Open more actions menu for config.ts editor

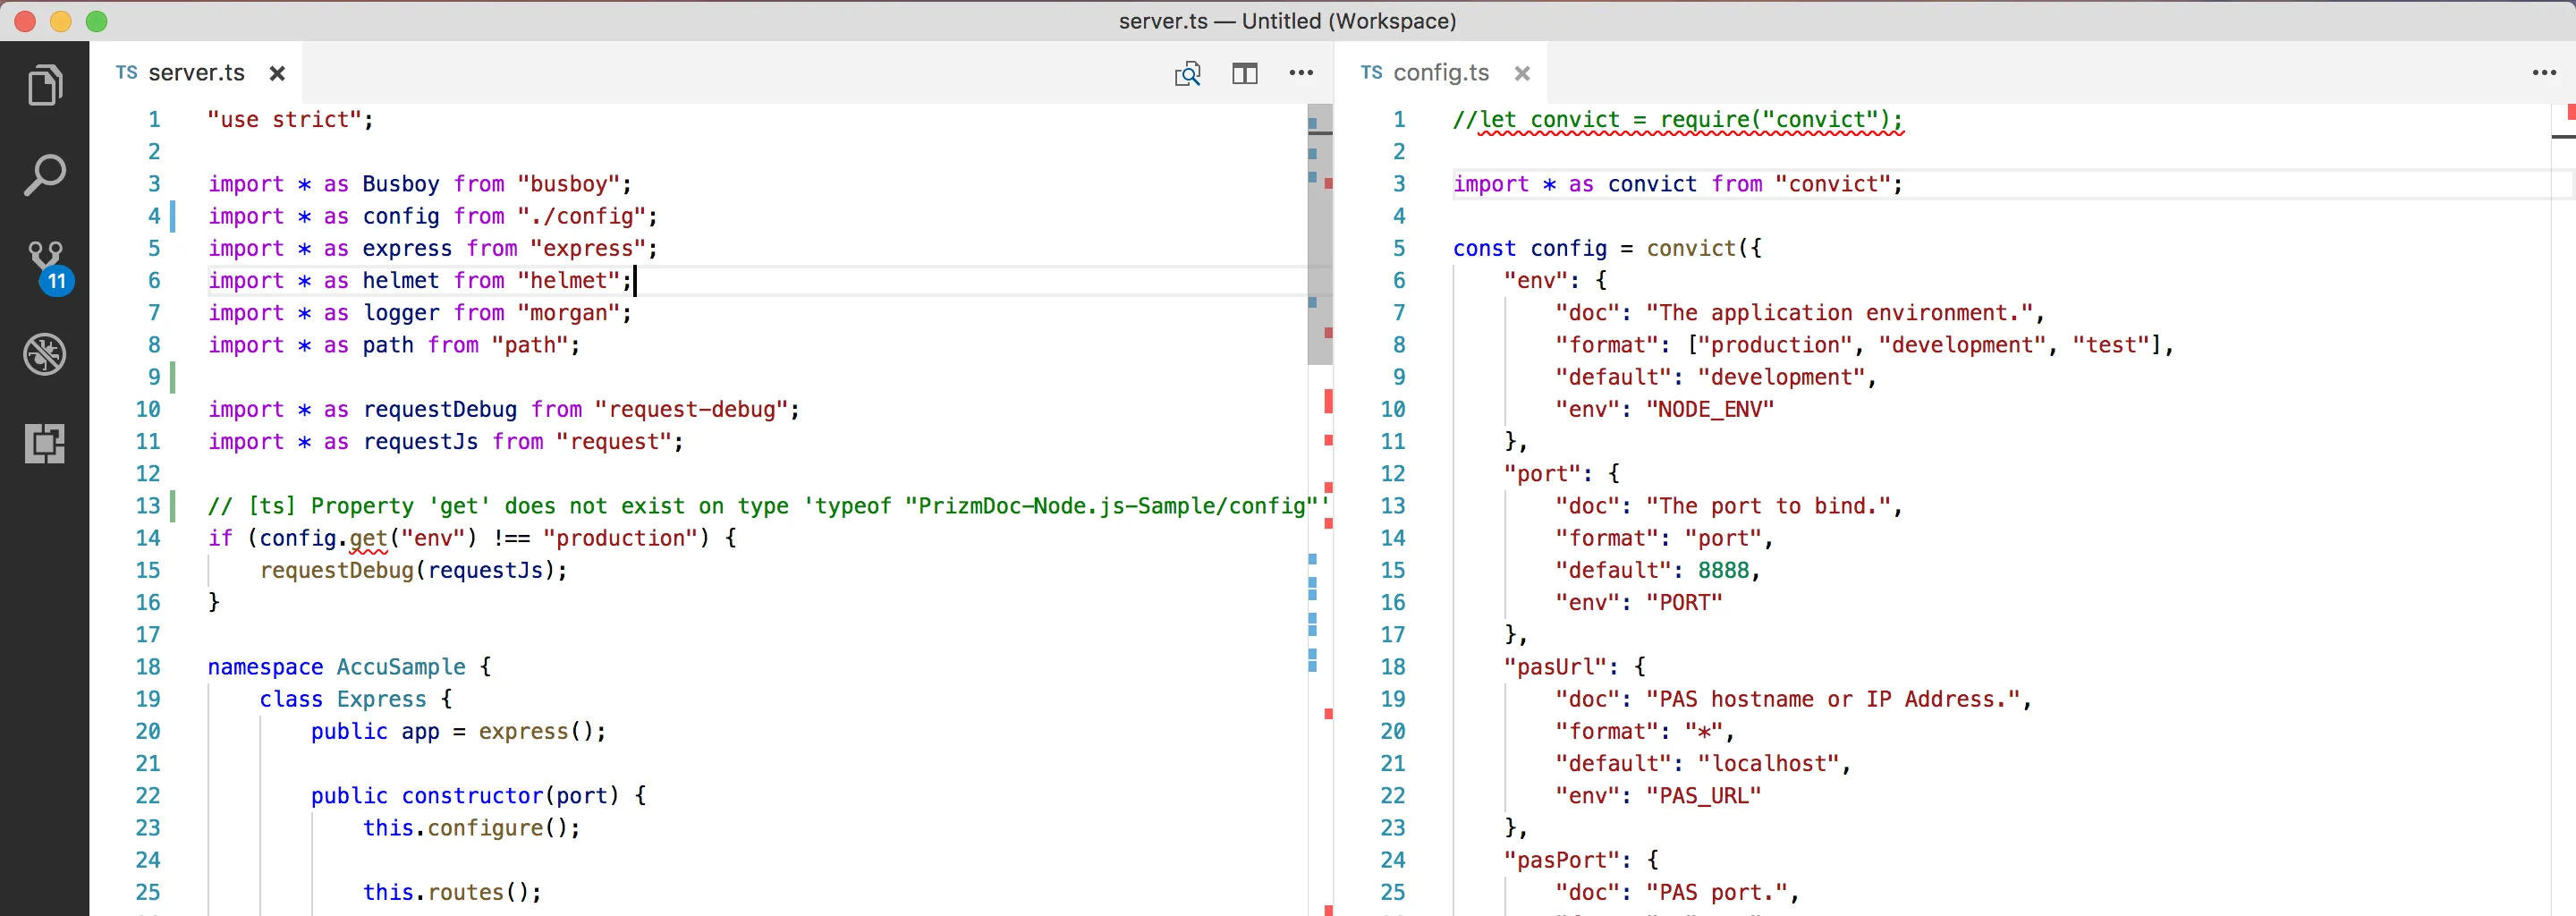2544,73
